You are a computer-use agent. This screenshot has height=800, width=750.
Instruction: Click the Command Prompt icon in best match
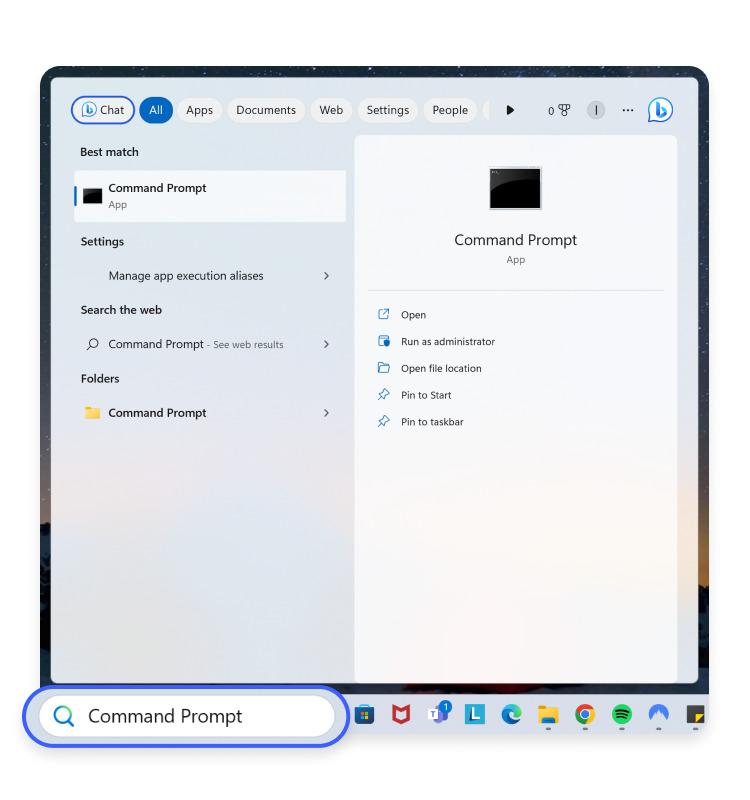92,196
